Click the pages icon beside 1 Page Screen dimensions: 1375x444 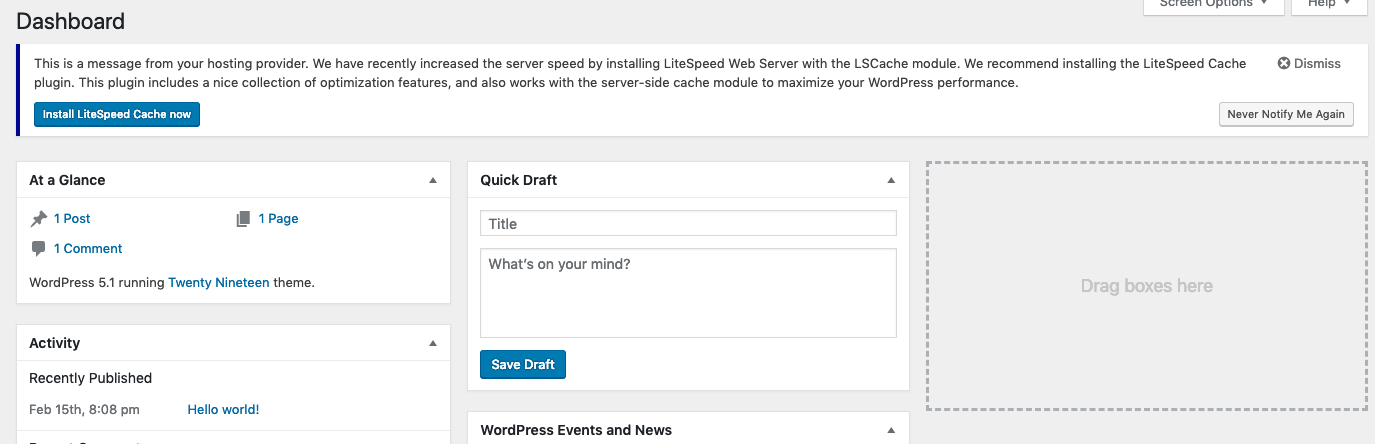click(x=243, y=219)
